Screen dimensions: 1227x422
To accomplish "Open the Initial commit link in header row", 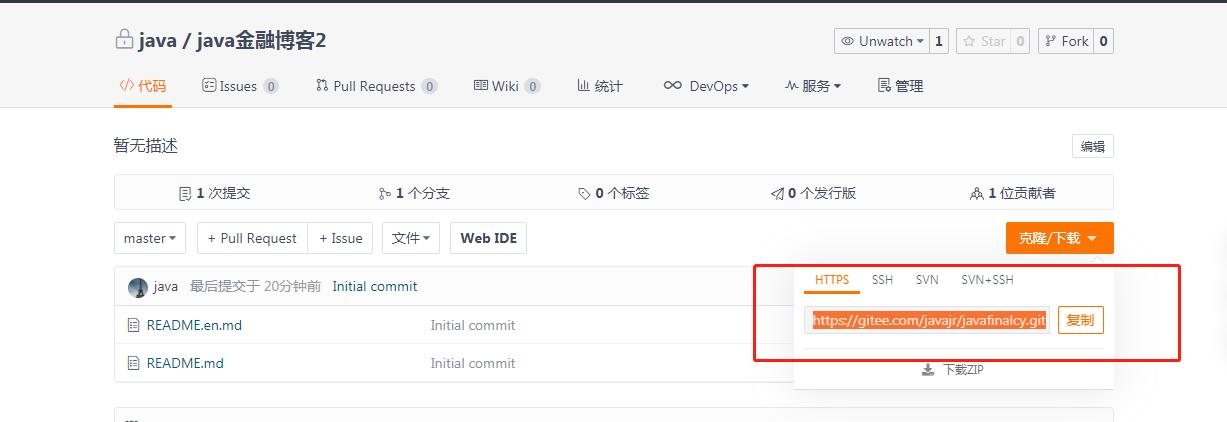I will coord(375,286).
